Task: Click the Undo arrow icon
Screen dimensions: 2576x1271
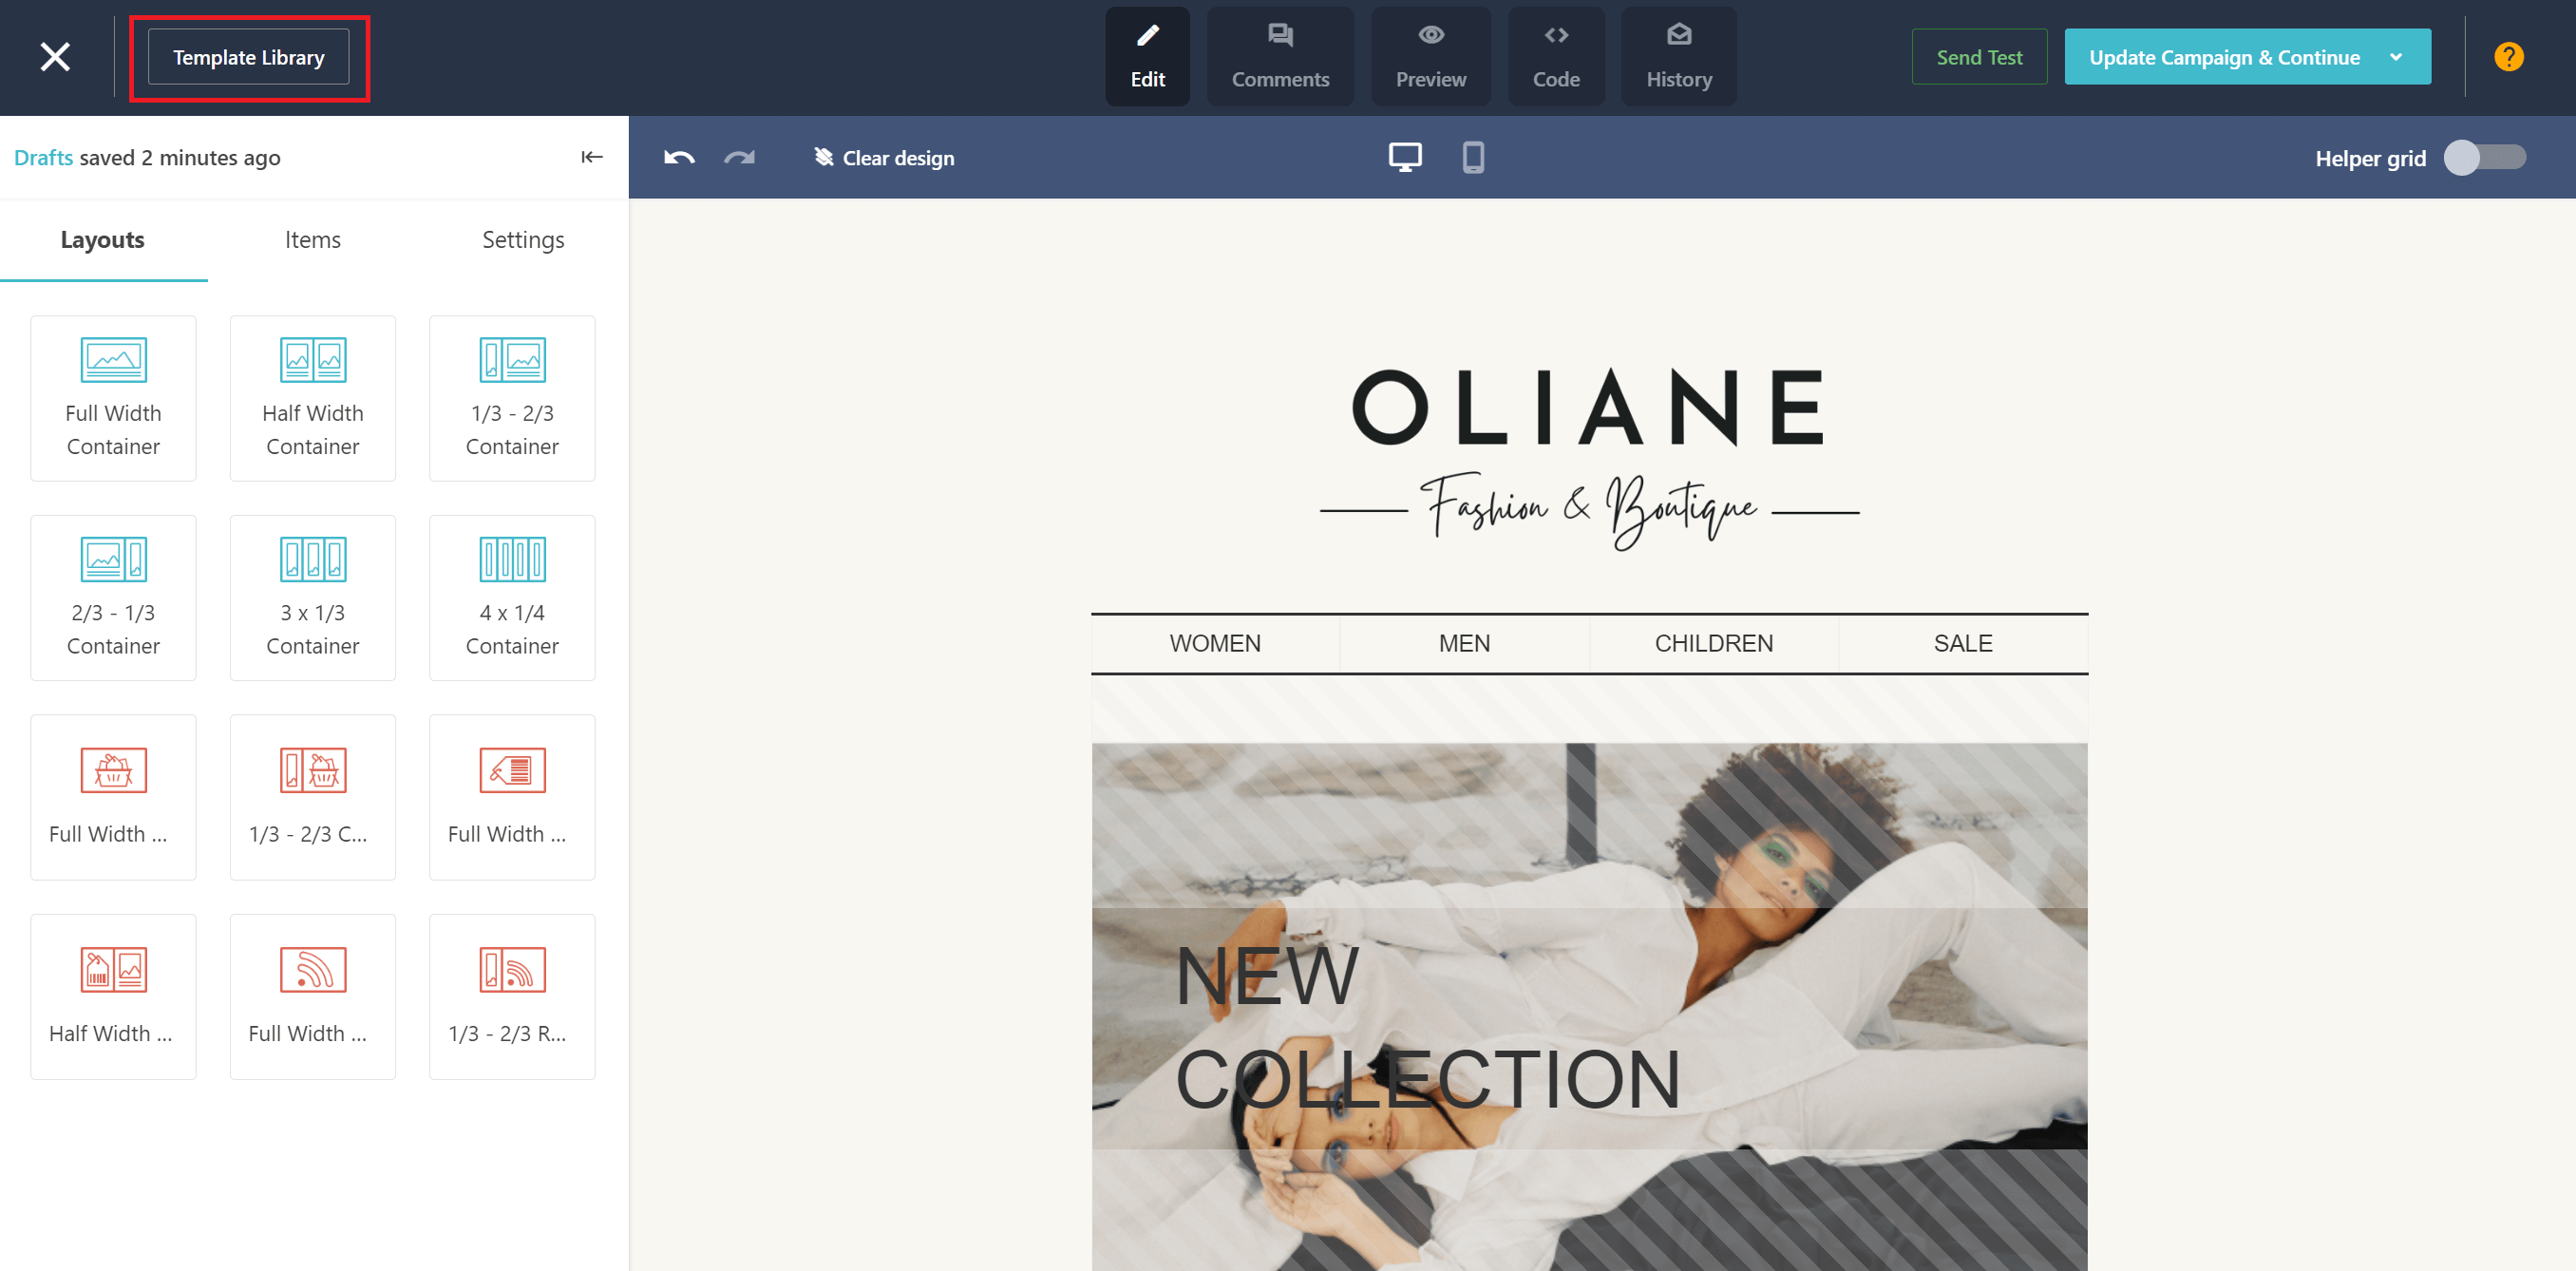Action: (678, 158)
